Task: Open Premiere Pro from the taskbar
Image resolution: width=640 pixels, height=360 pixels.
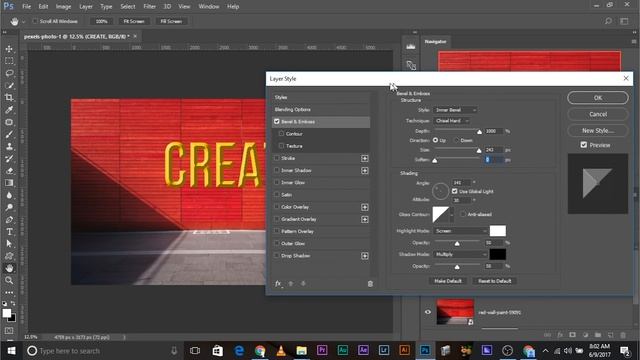Action: click(322, 350)
